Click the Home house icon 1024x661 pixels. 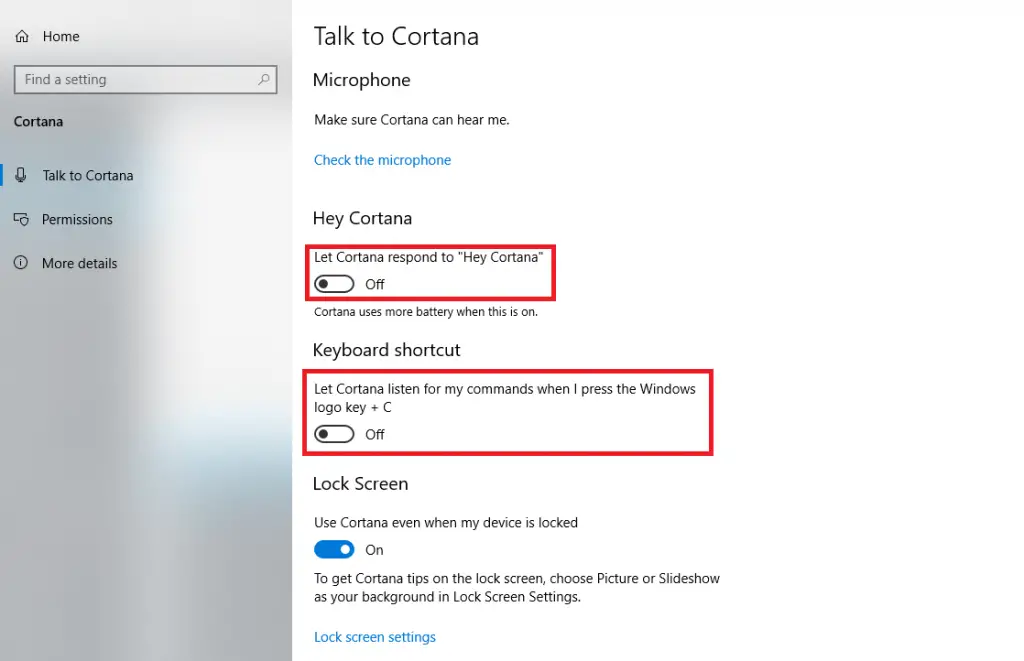(22, 37)
